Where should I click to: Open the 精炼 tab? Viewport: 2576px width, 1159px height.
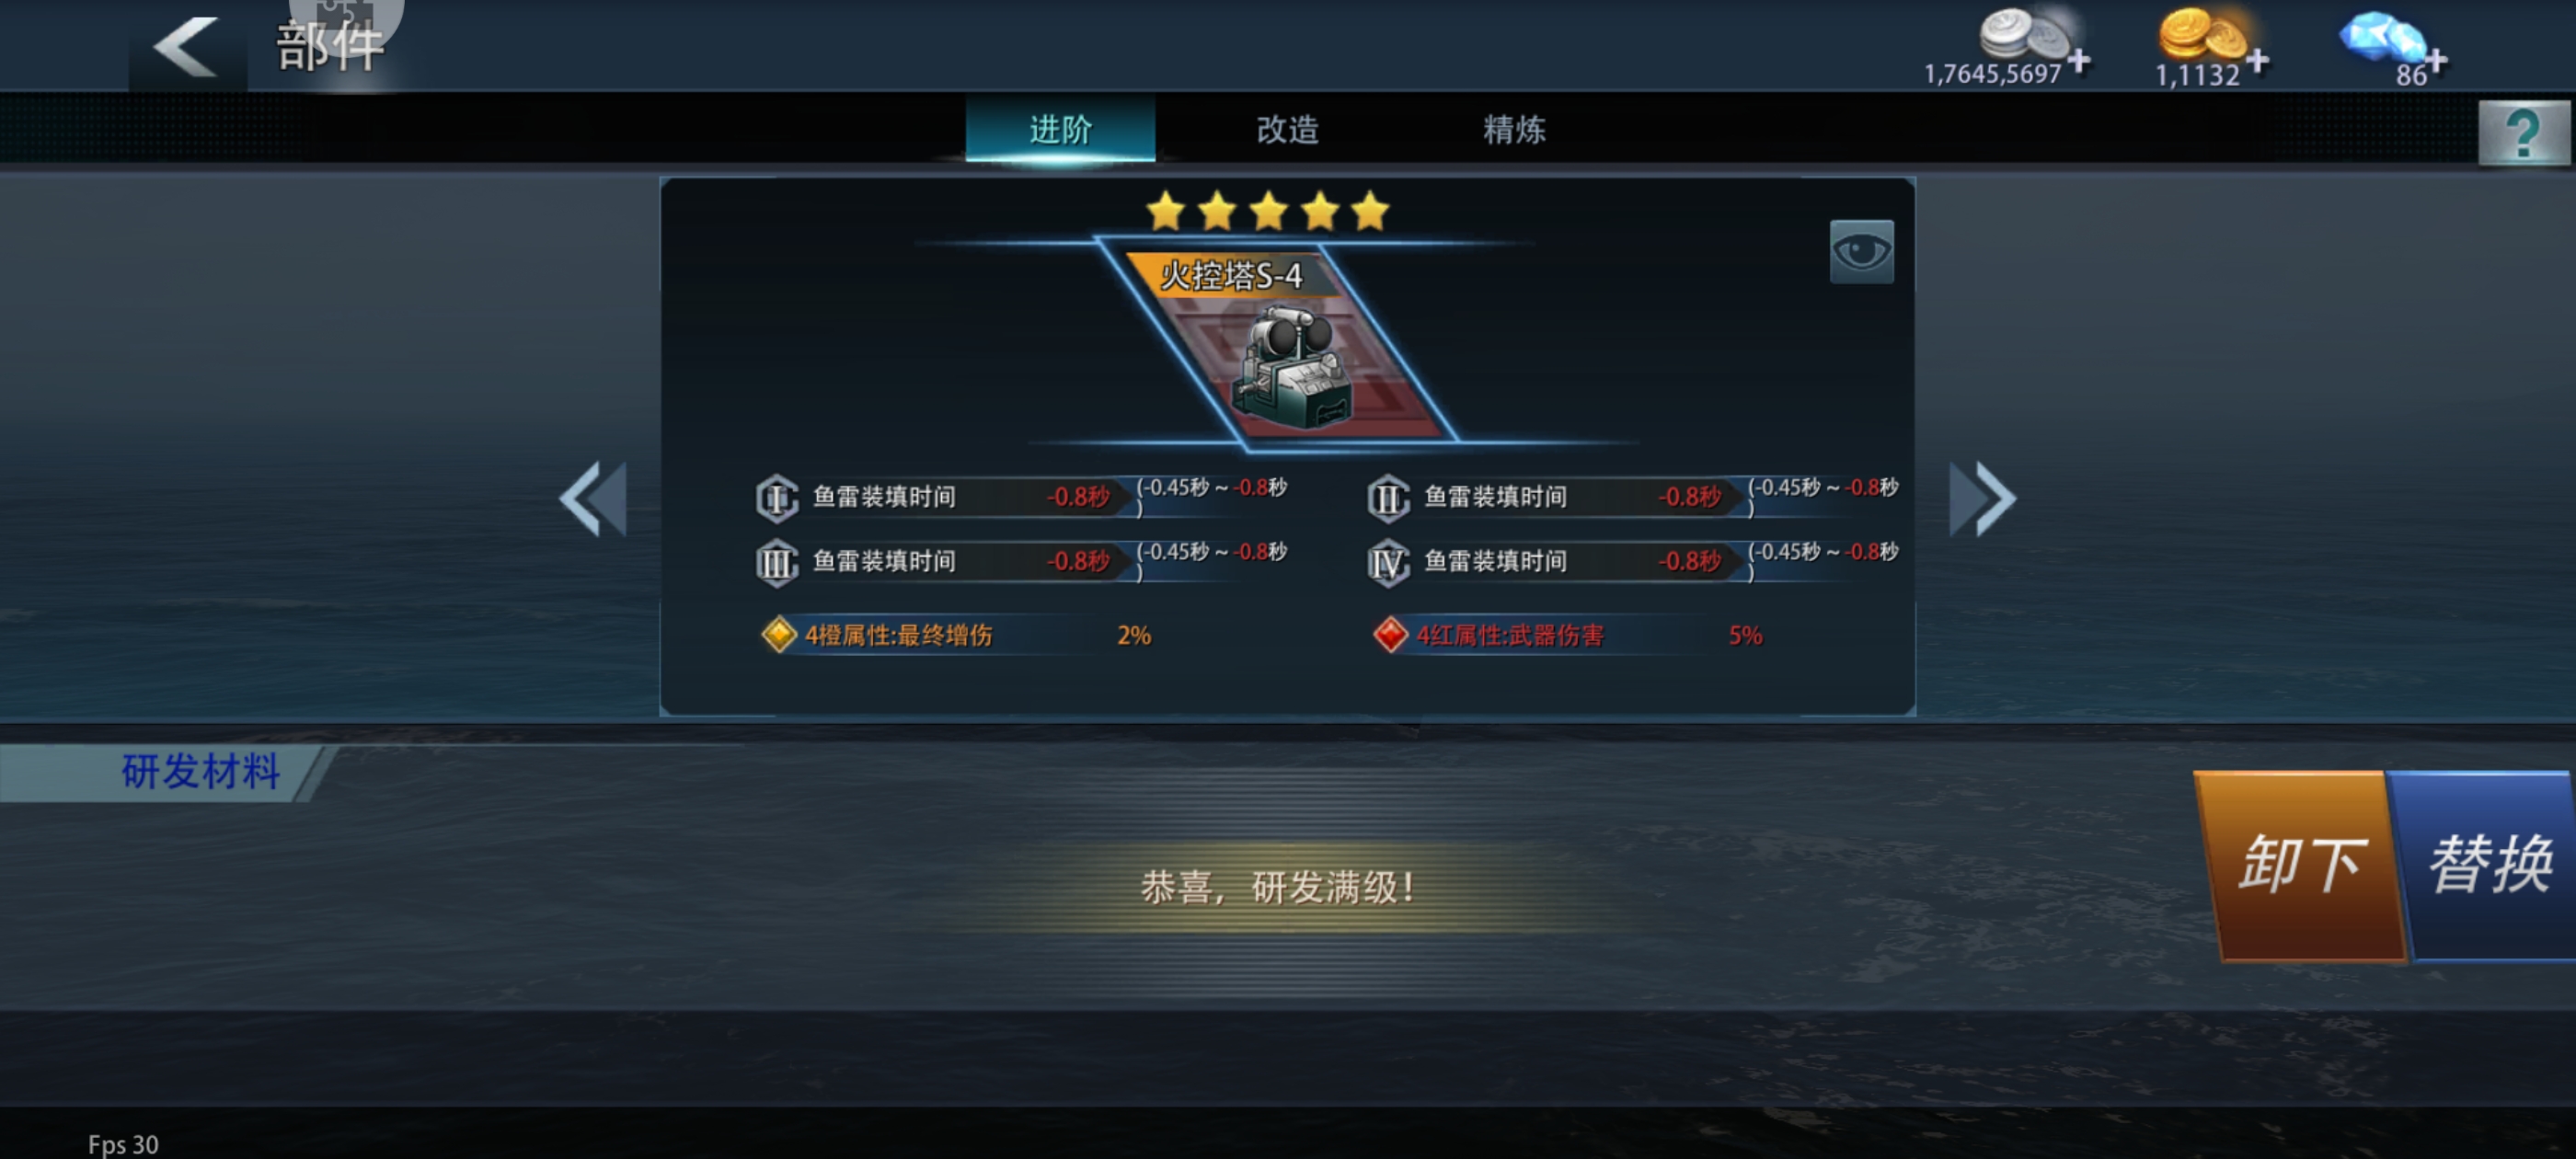point(1514,129)
